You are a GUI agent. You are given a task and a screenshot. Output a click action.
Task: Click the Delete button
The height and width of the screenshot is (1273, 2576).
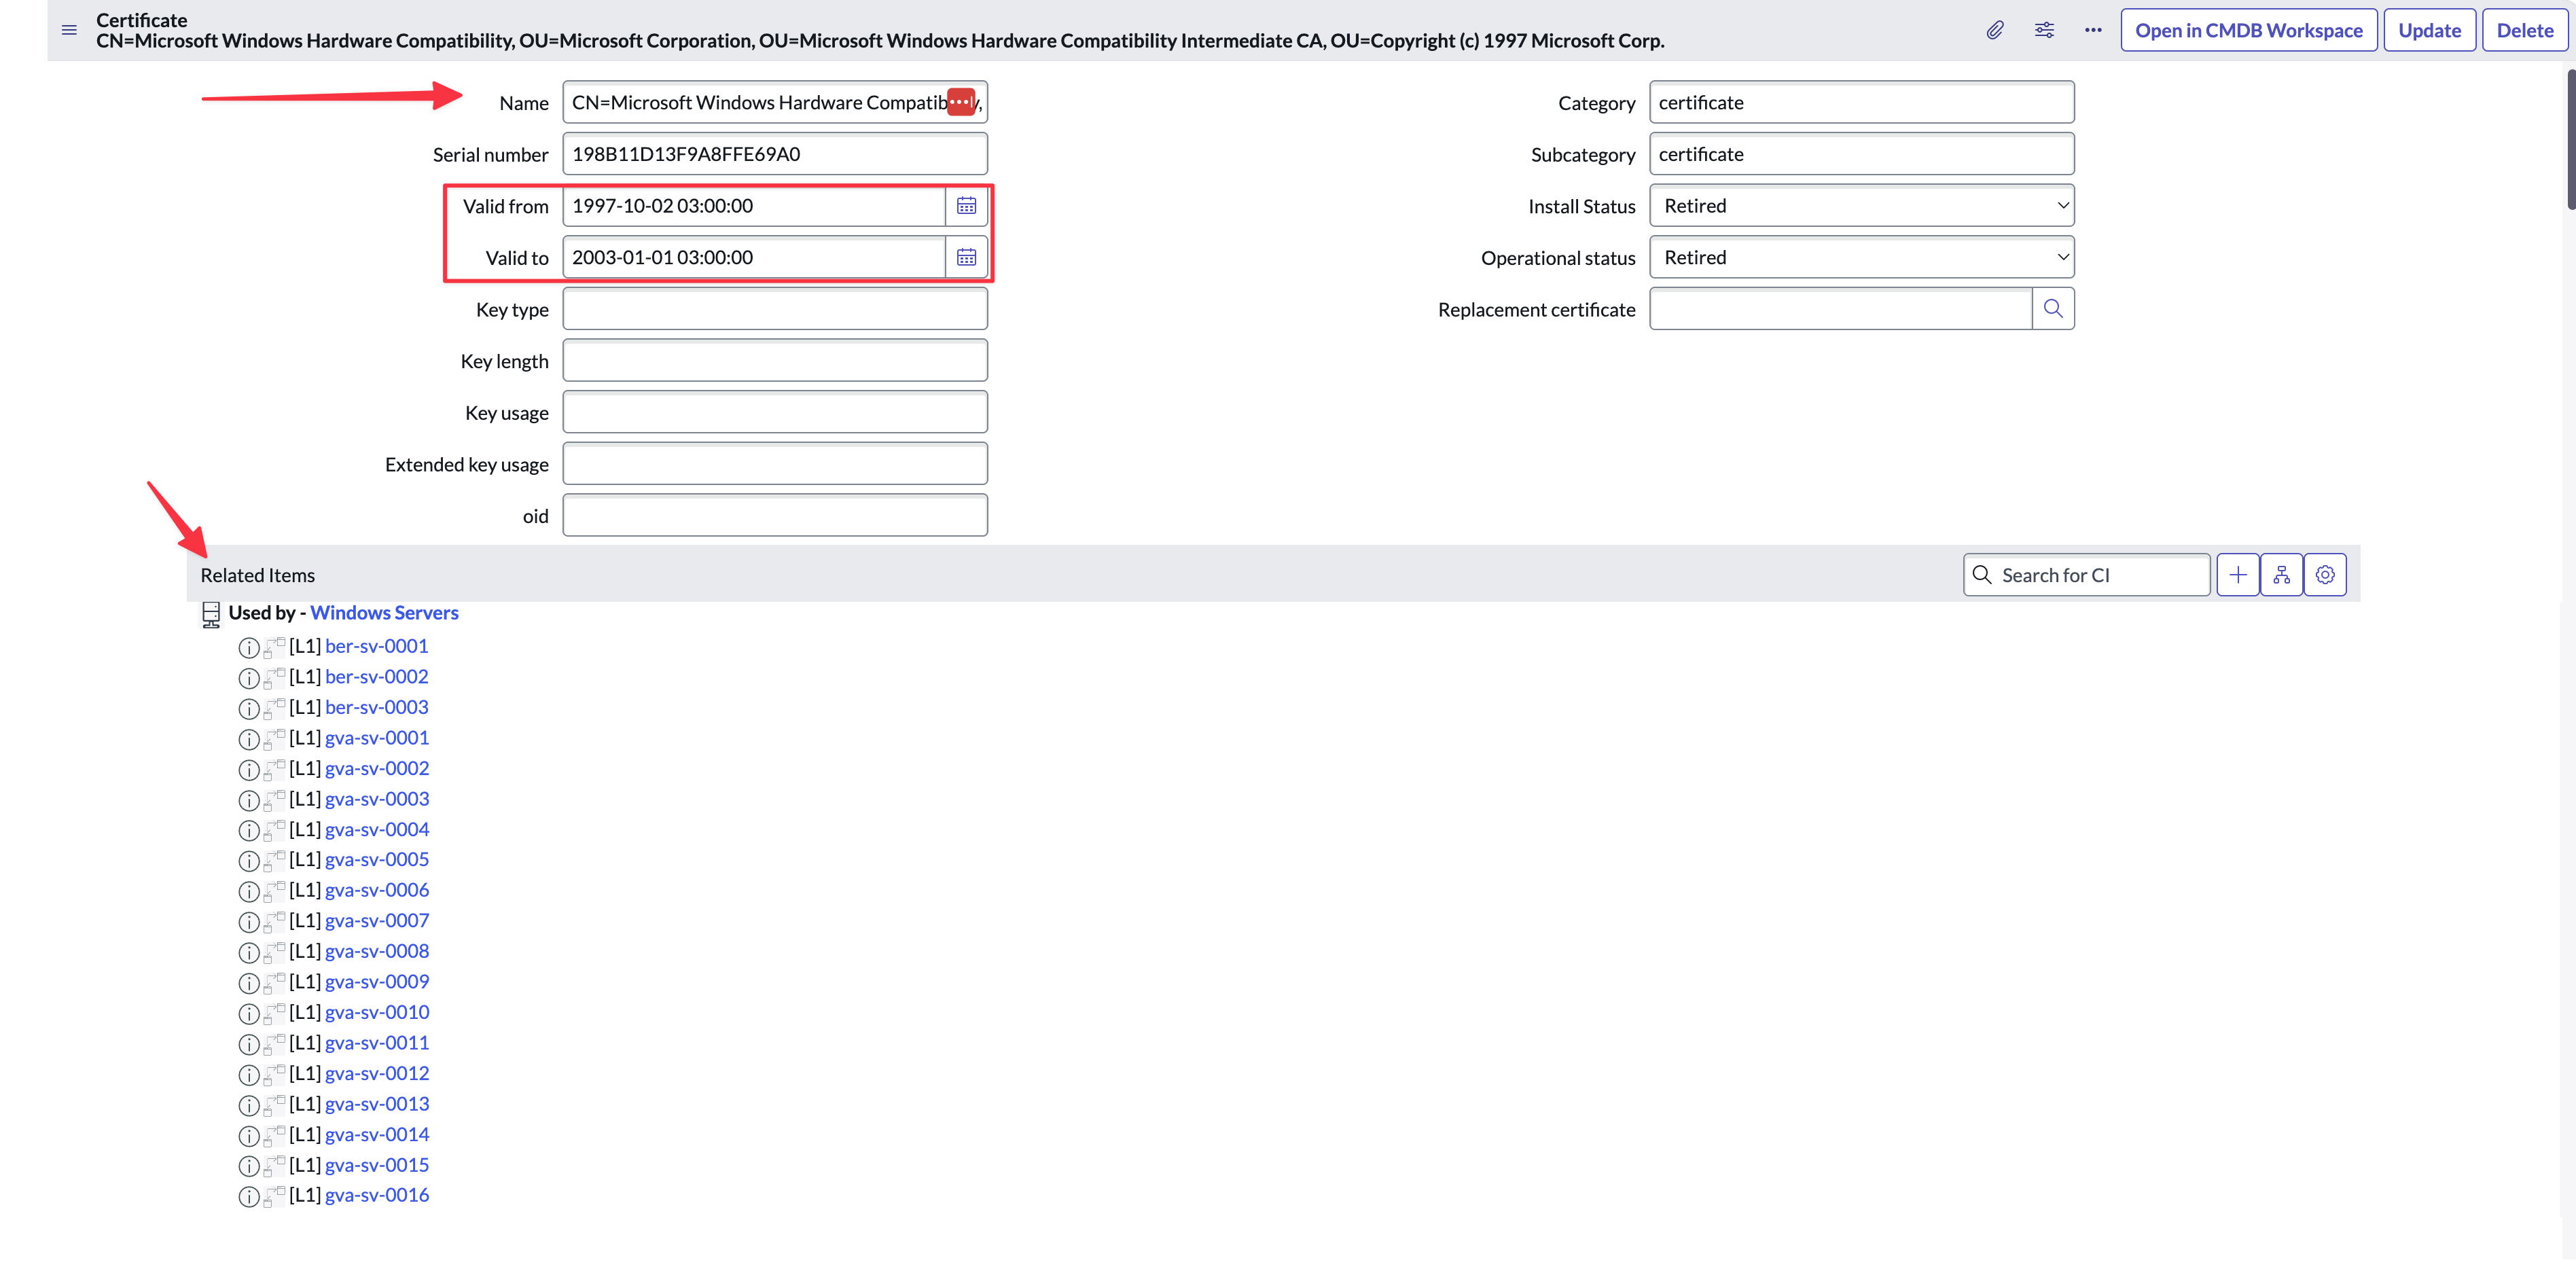tap(2524, 30)
